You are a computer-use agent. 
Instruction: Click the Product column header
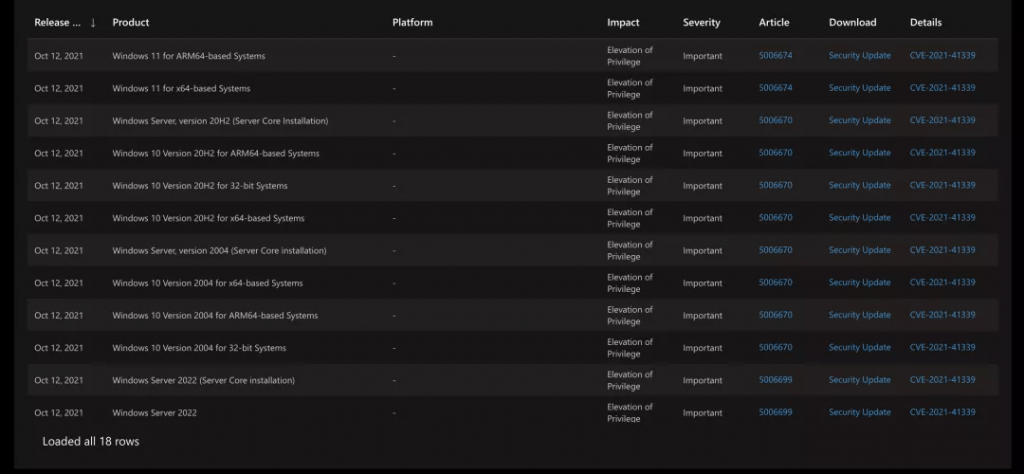click(131, 22)
